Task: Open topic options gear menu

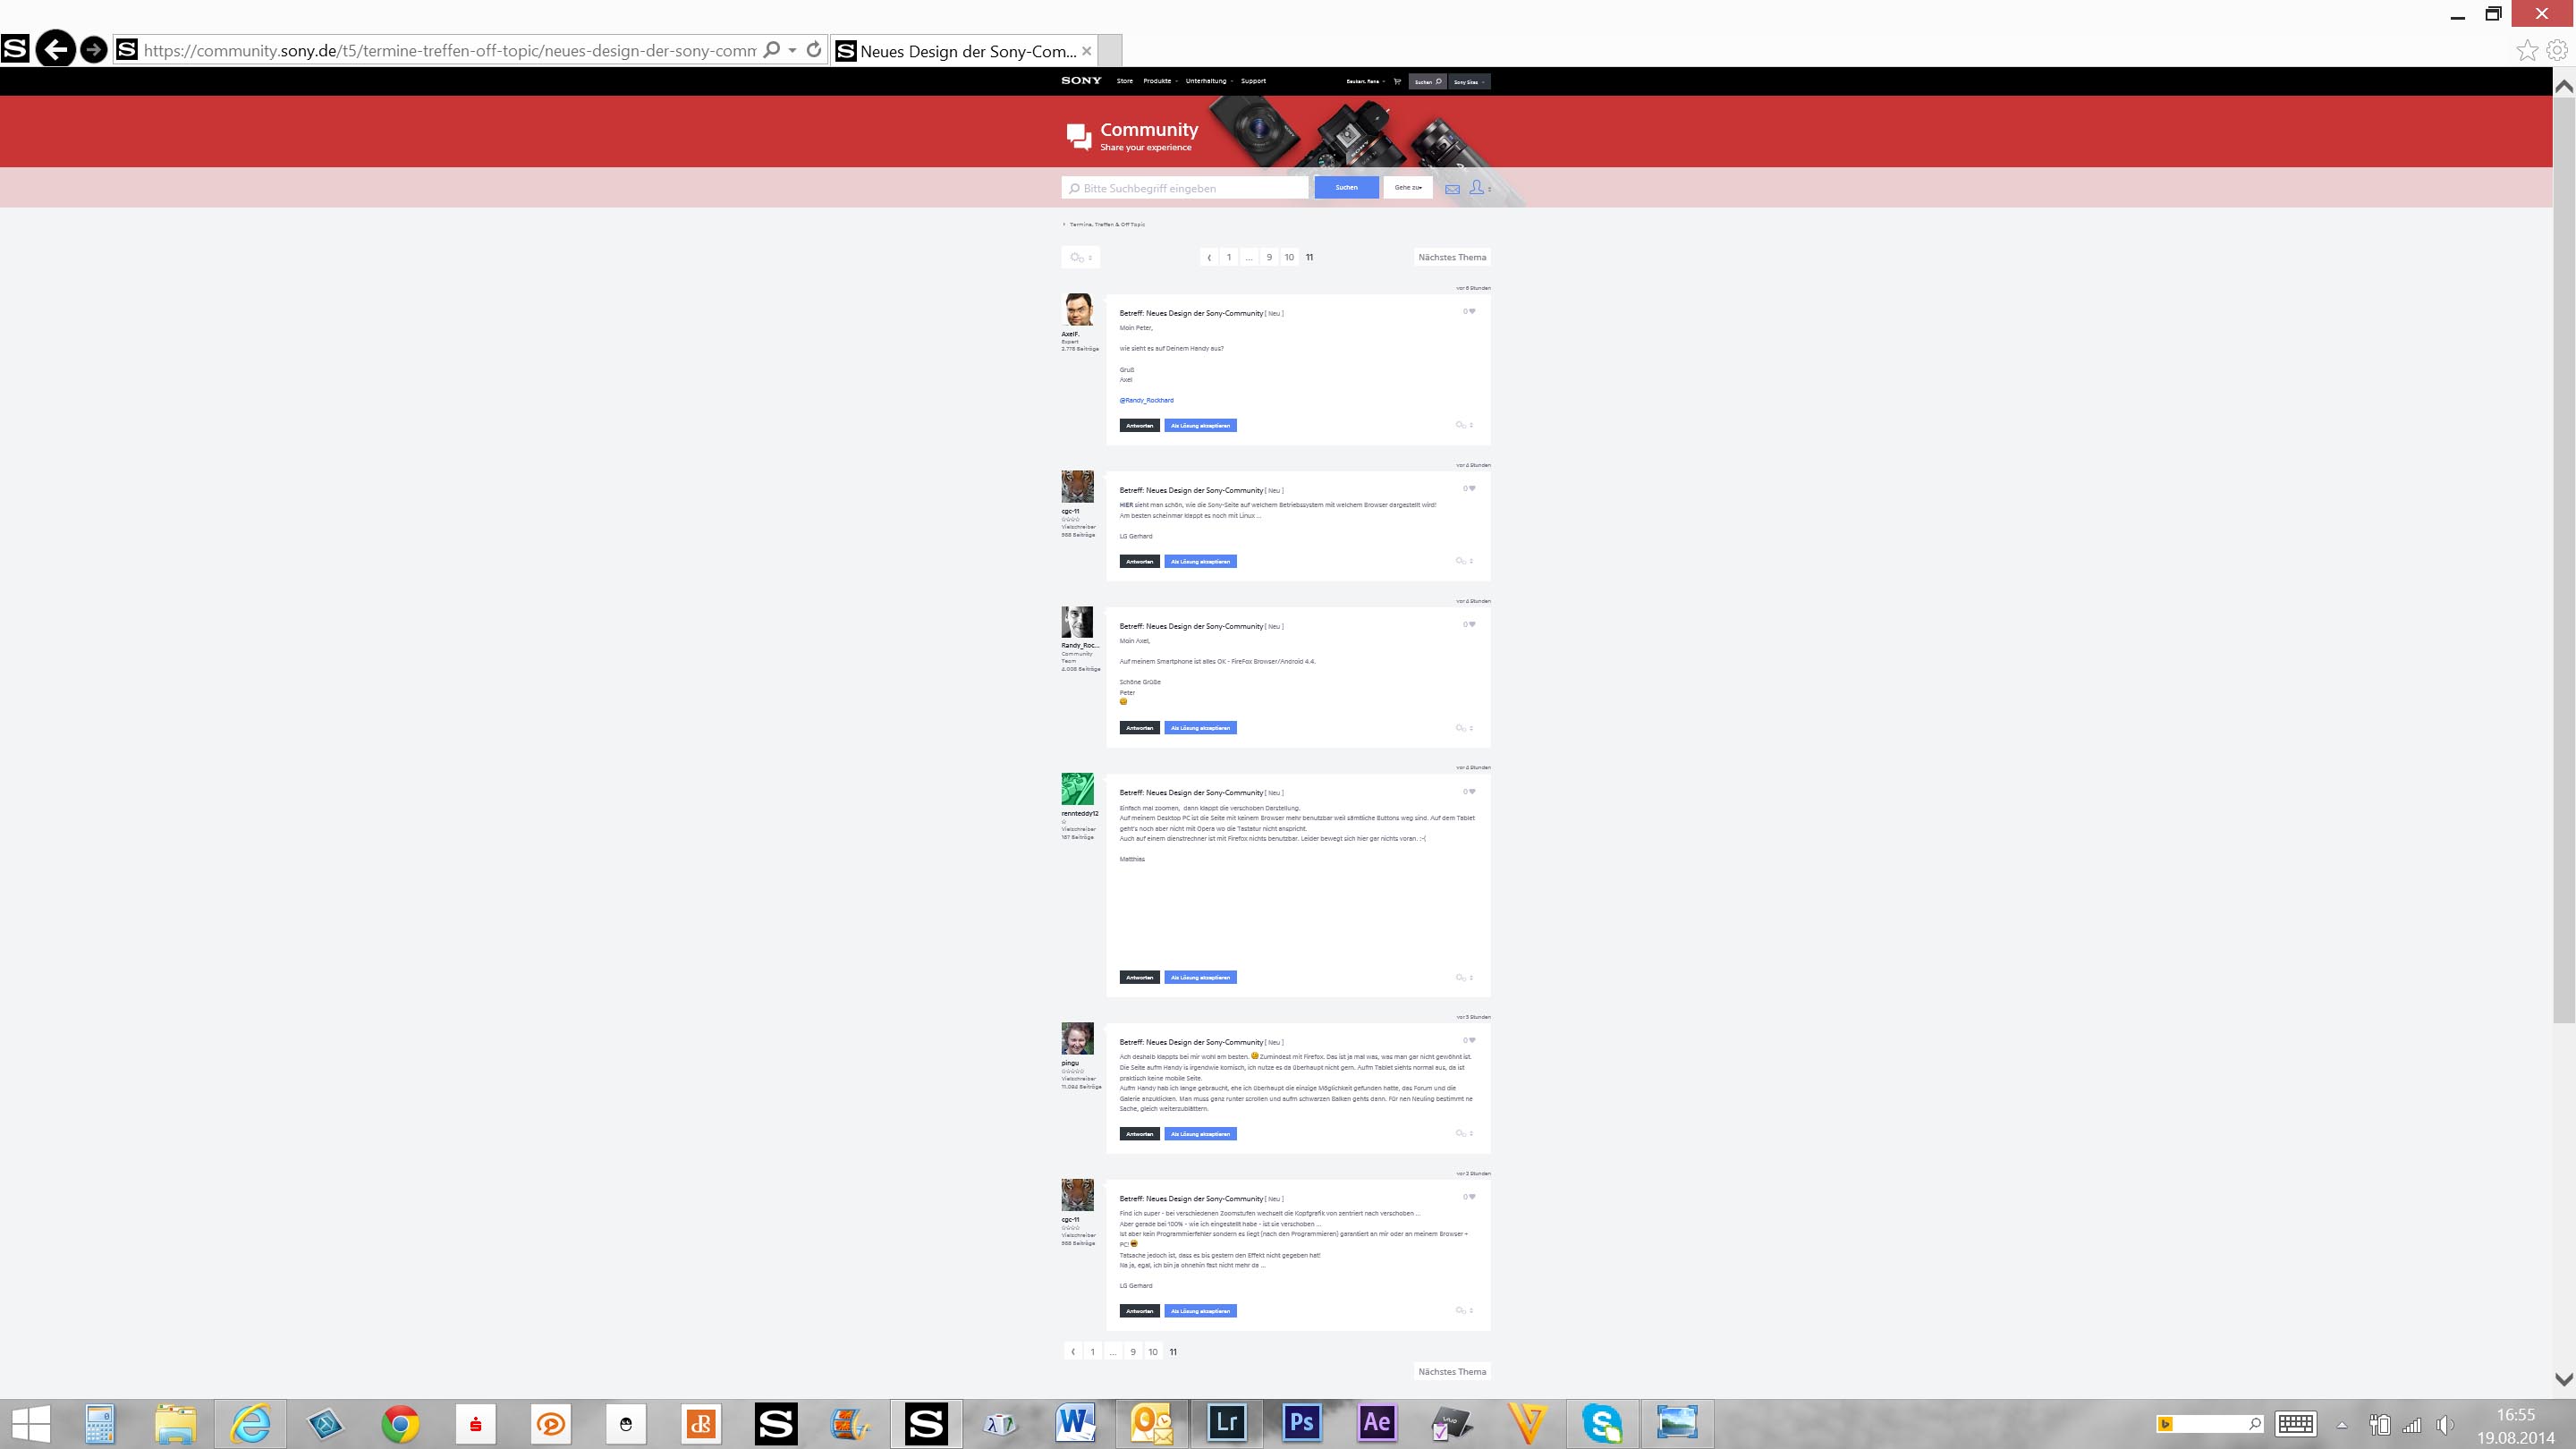Action: [1080, 257]
